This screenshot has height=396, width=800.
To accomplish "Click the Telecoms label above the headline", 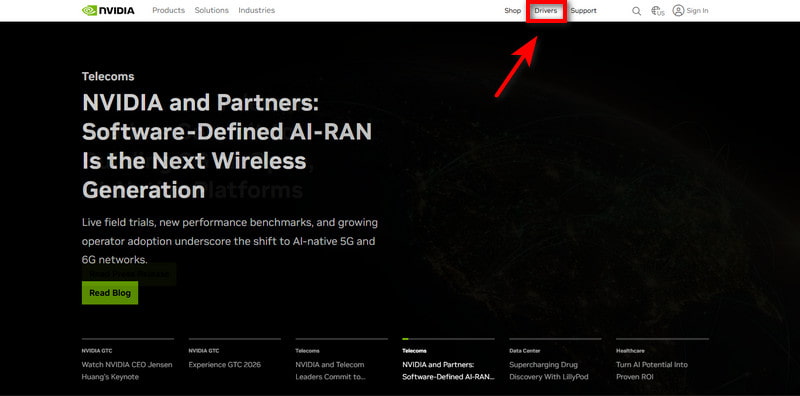I will (108, 77).
